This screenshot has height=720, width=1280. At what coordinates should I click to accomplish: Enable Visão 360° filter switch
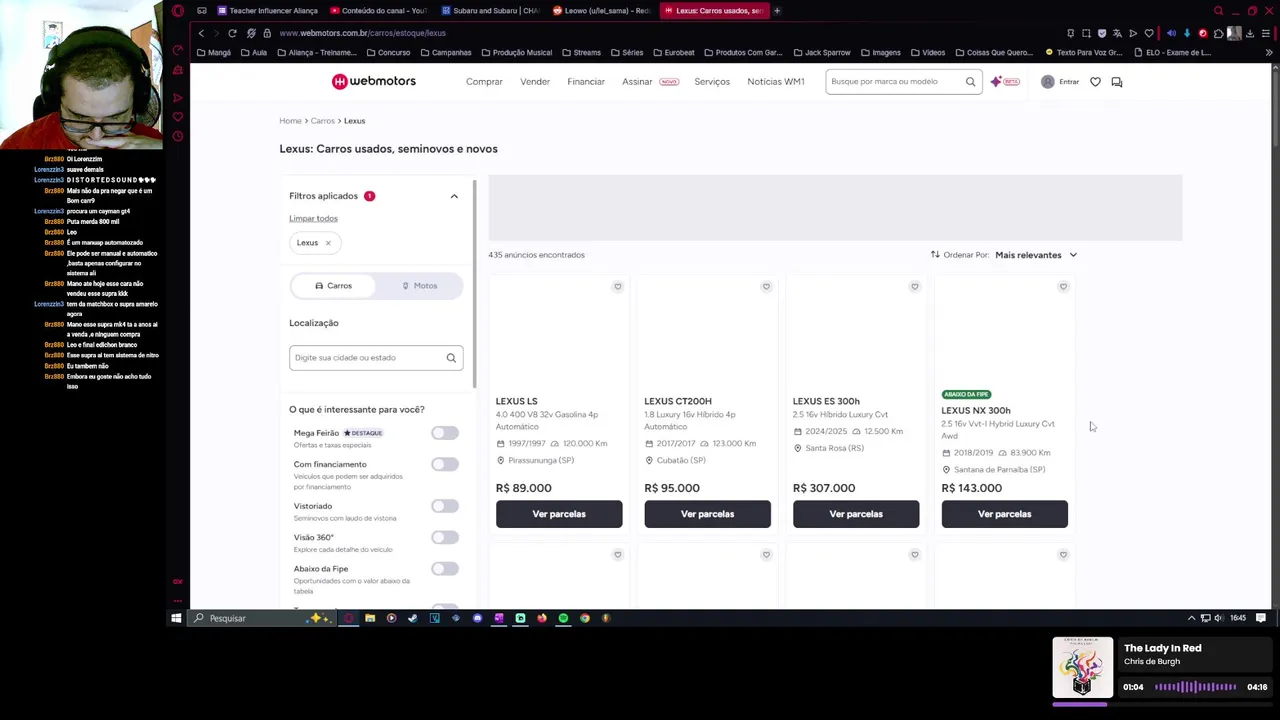point(445,537)
